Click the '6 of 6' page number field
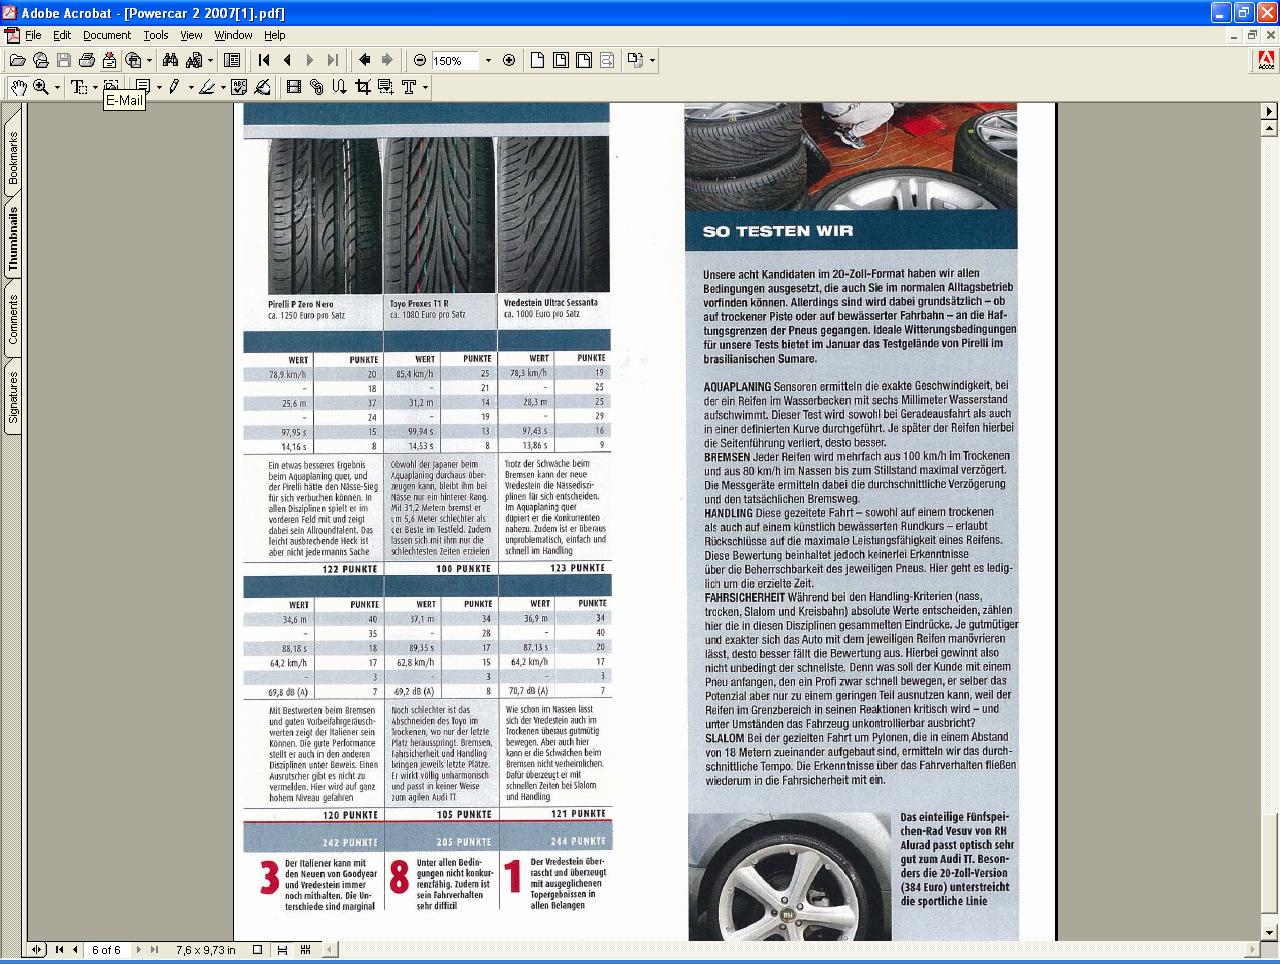 click(x=106, y=950)
